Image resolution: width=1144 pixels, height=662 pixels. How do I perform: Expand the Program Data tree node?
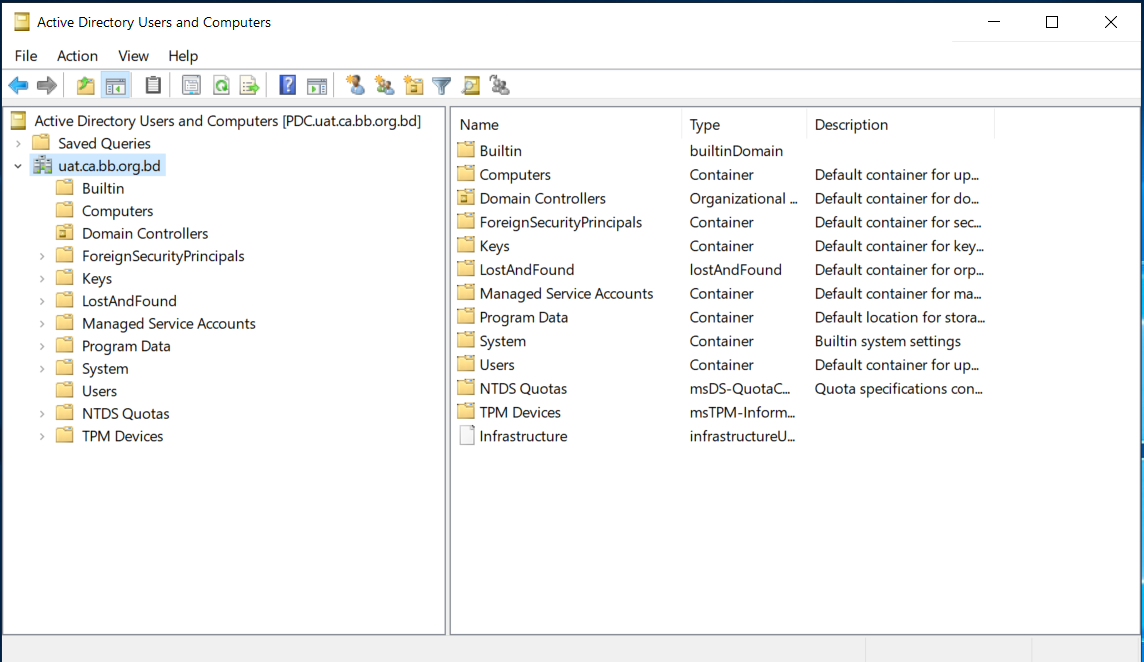pos(42,347)
